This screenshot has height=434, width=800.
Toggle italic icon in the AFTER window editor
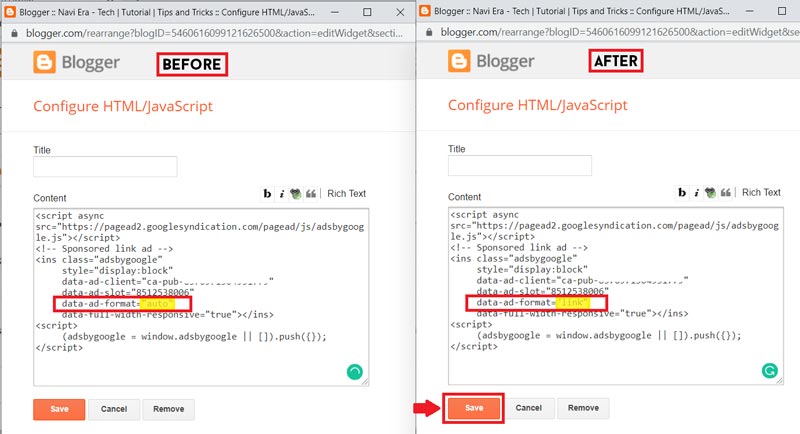[x=696, y=193]
